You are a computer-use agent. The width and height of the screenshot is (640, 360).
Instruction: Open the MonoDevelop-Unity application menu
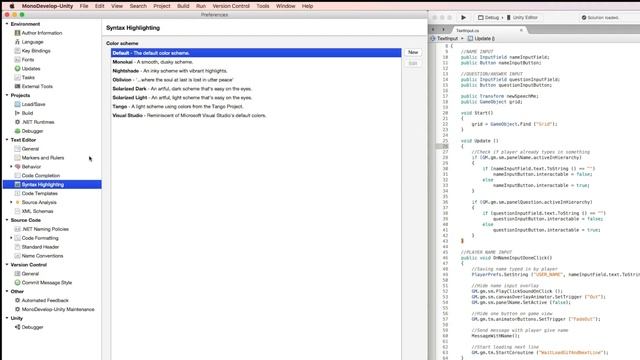(x=47, y=6)
